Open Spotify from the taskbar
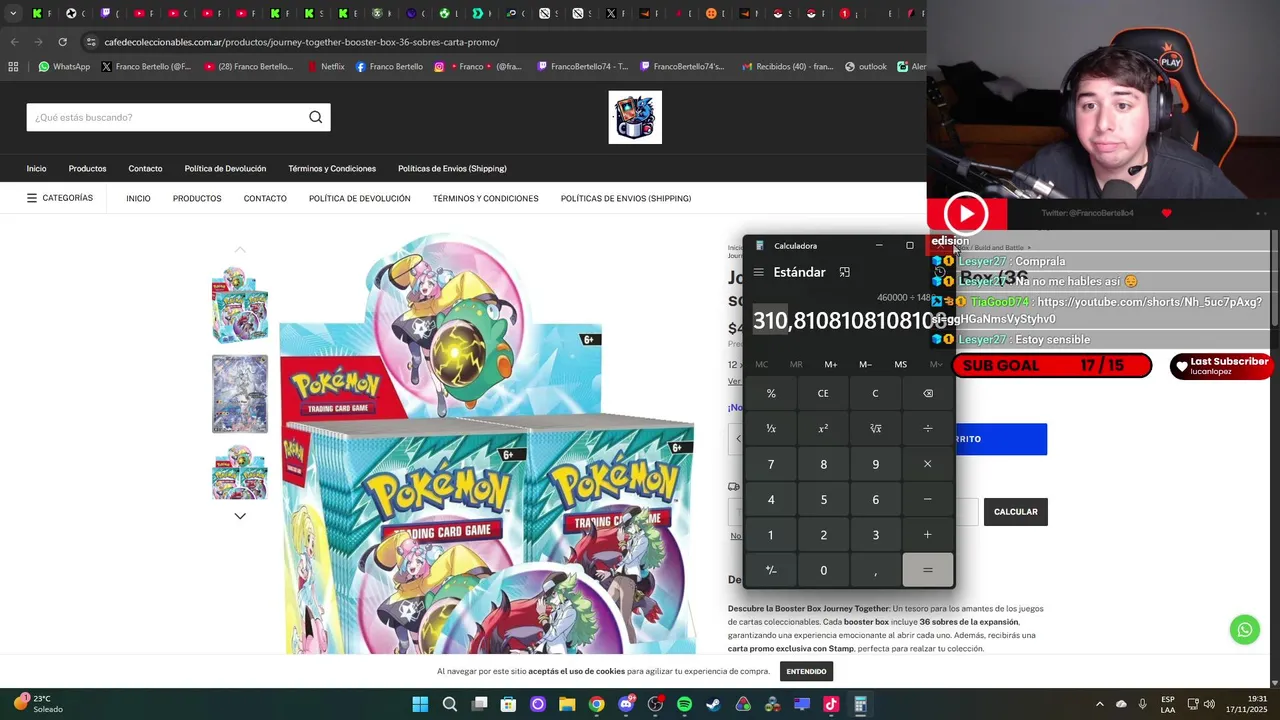The width and height of the screenshot is (1280, 720). tap(684, 704)
